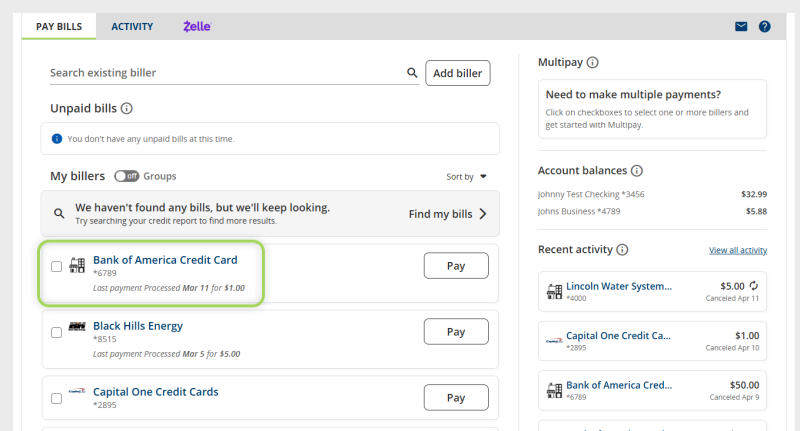Click Find my bills text
The image size is (800, 431).
(440, 214)
